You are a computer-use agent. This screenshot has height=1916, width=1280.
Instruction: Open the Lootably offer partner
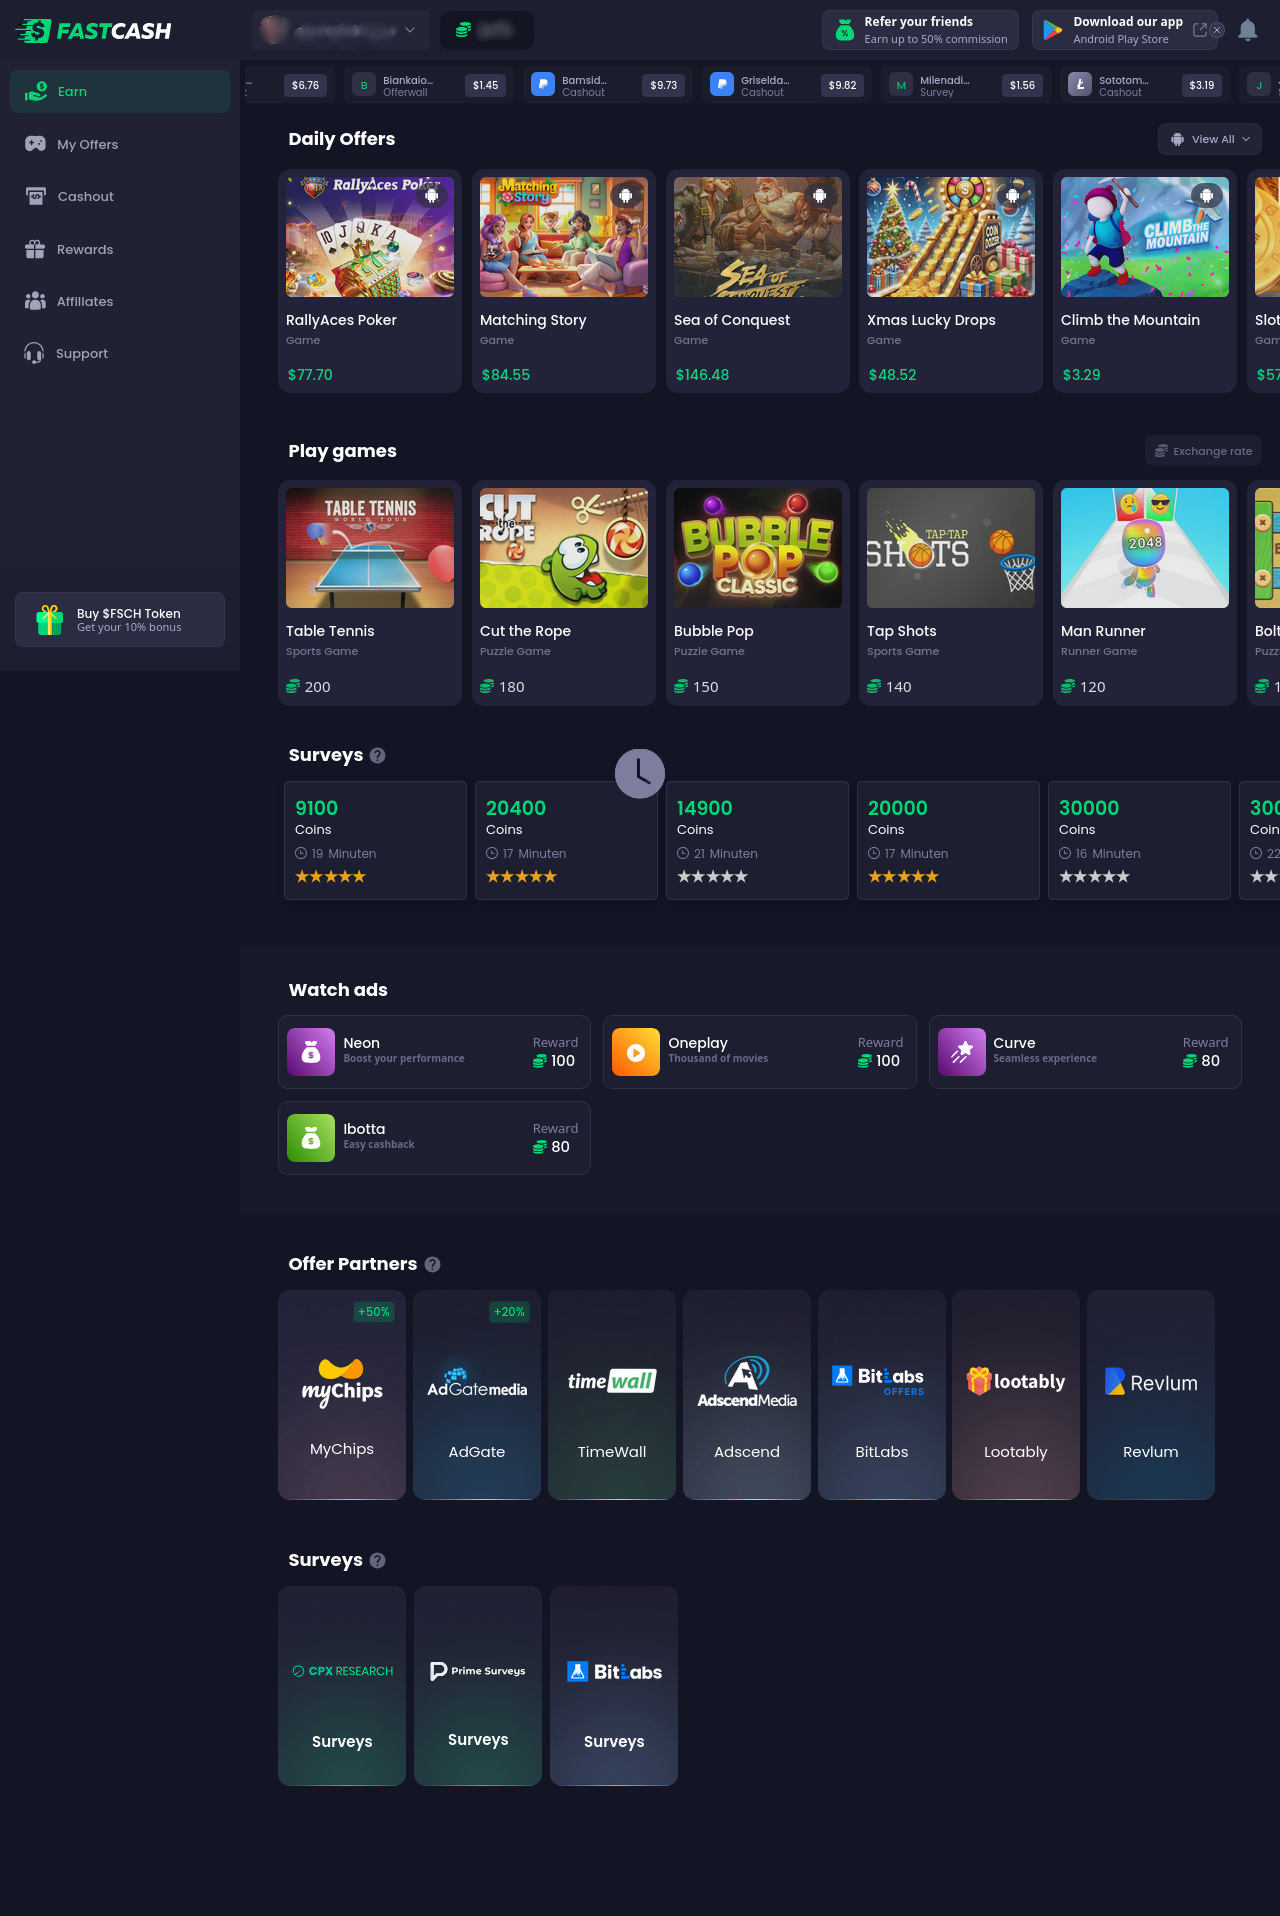tap(1016, 1395)
